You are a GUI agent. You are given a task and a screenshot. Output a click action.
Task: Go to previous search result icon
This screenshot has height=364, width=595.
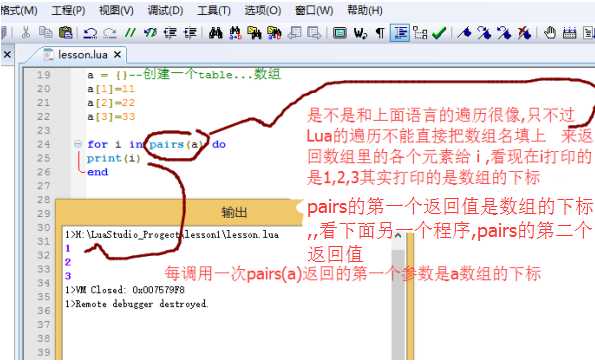click(x=294, y=33)
